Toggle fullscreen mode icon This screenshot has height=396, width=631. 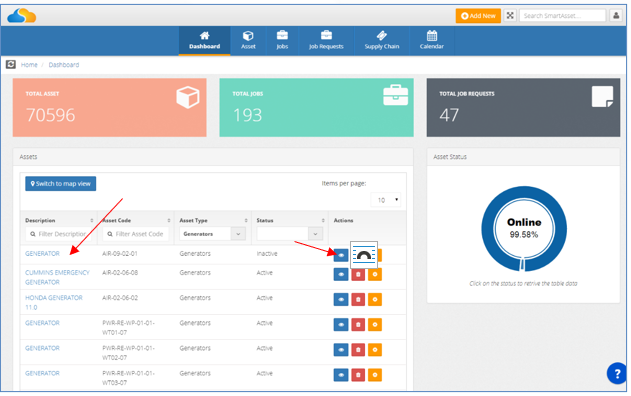(x=510, y=16)
